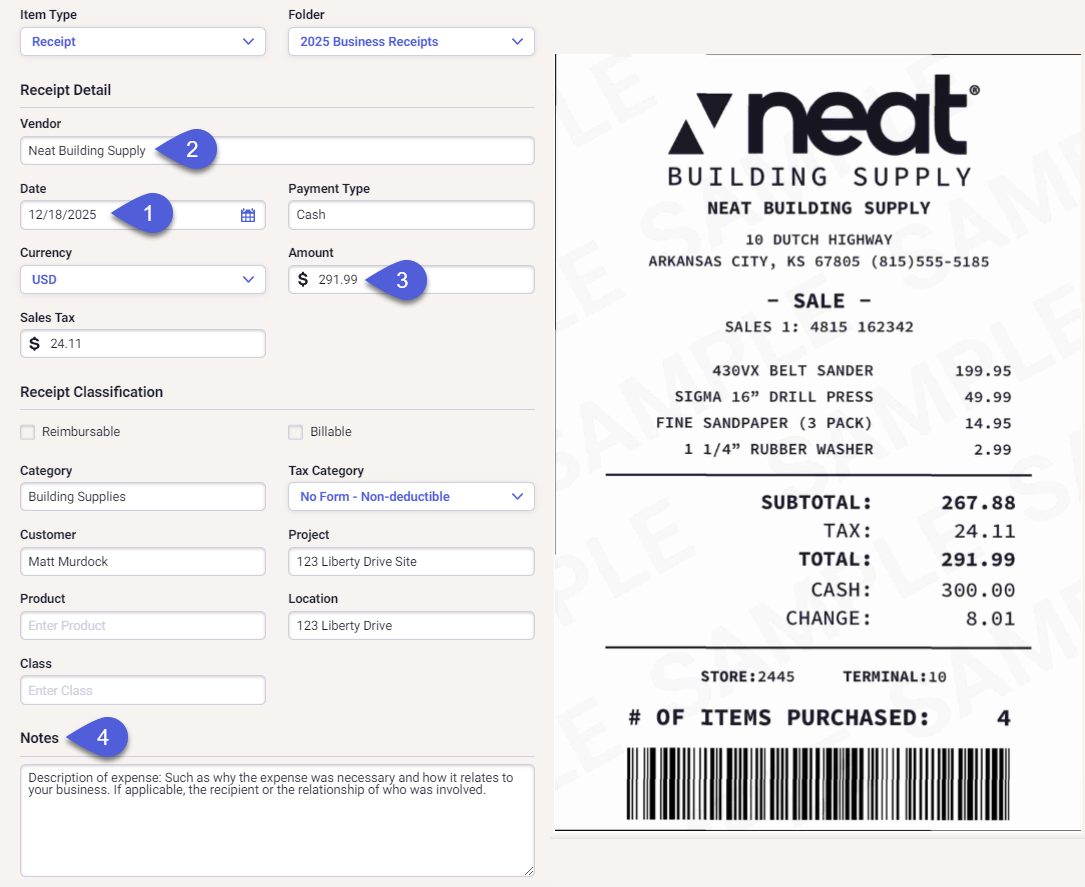
Task: Check the Reimbursable checkbox
Action: tap(27, 432)
